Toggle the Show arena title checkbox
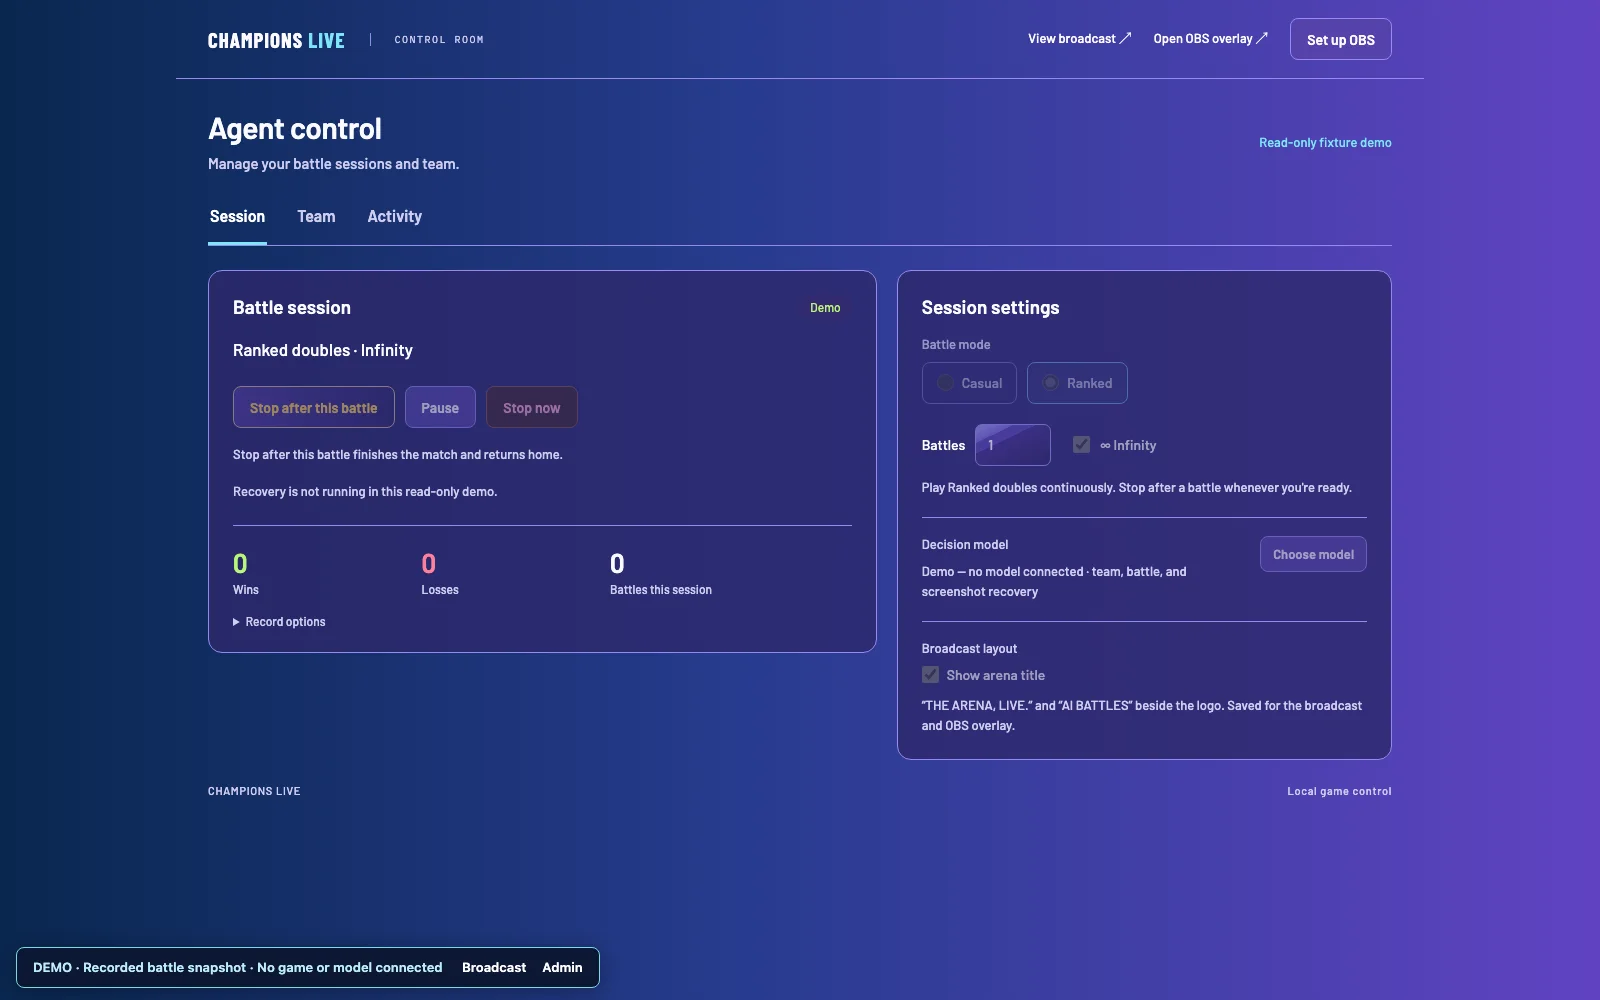Viewport: 1600px width, 1000px height. [930, 675]
